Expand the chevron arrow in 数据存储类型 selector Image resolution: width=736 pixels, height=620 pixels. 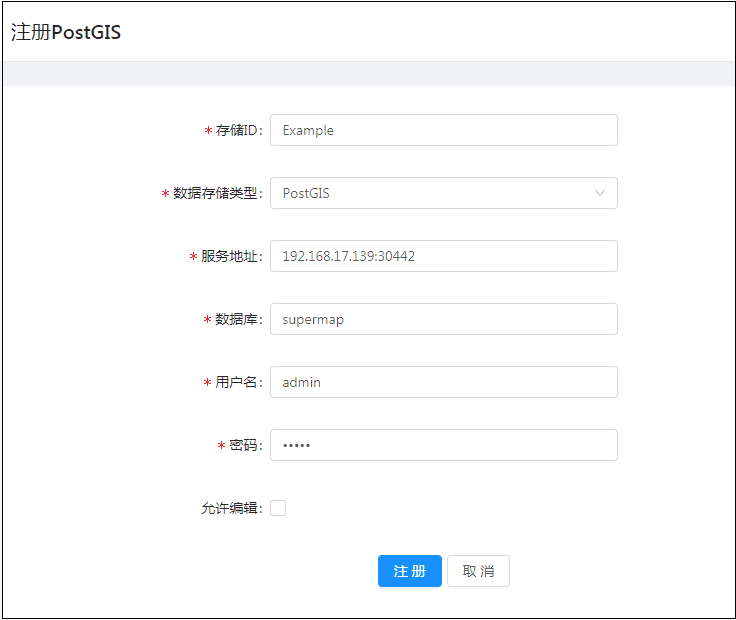600,193
